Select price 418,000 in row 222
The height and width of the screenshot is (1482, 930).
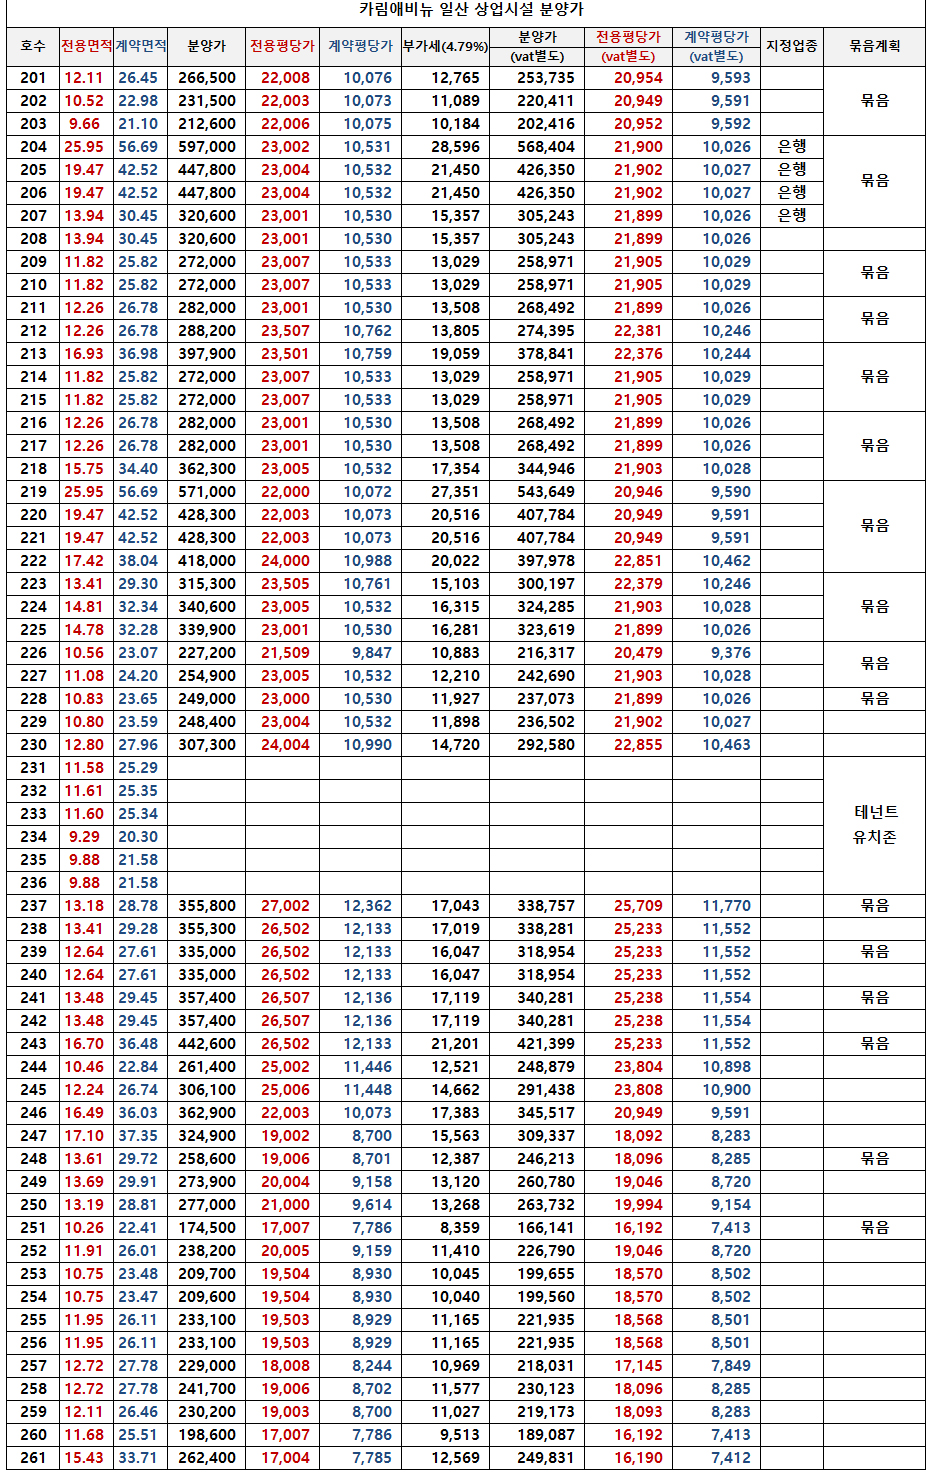[x=207, y=561]
